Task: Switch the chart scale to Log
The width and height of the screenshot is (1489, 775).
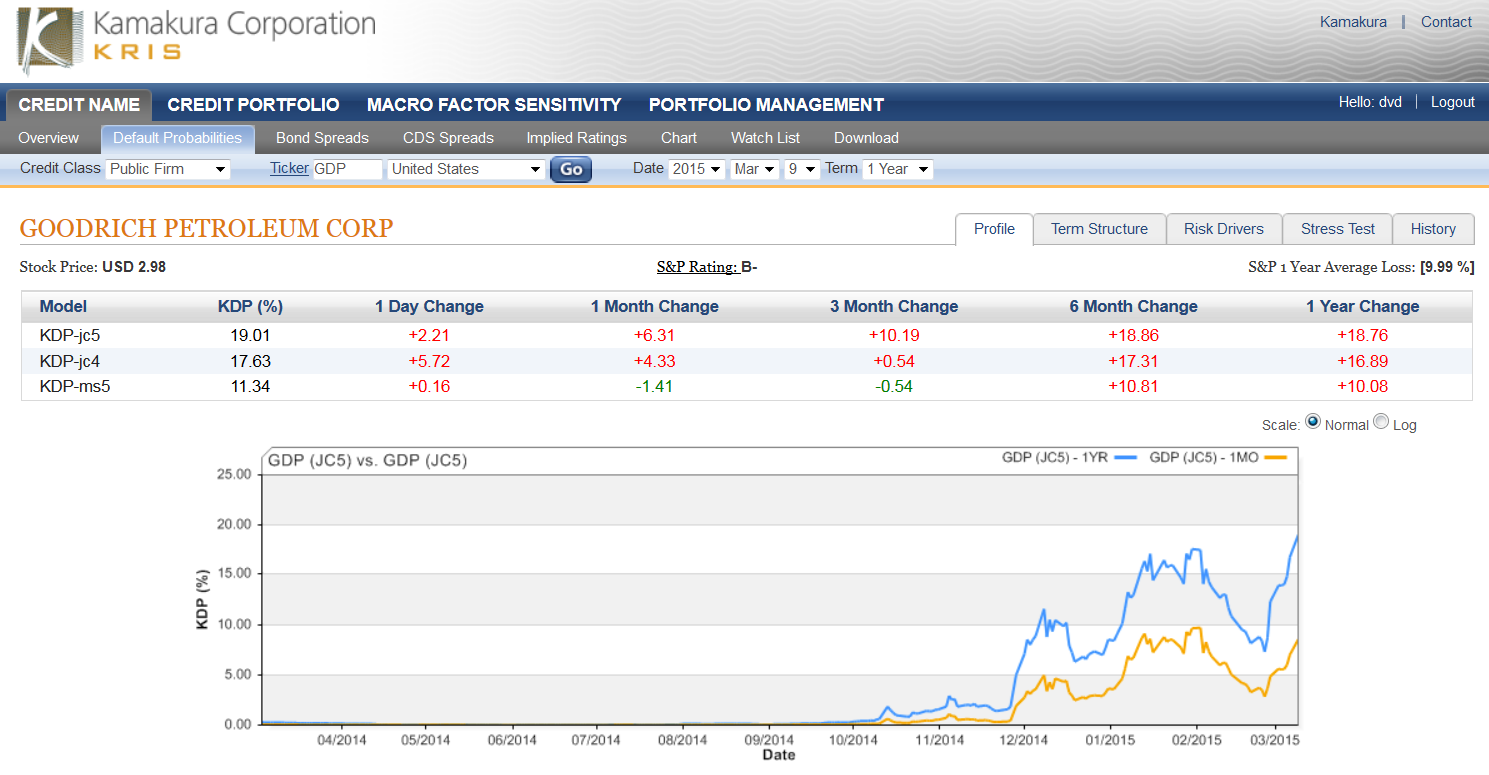Action: 1381,421
